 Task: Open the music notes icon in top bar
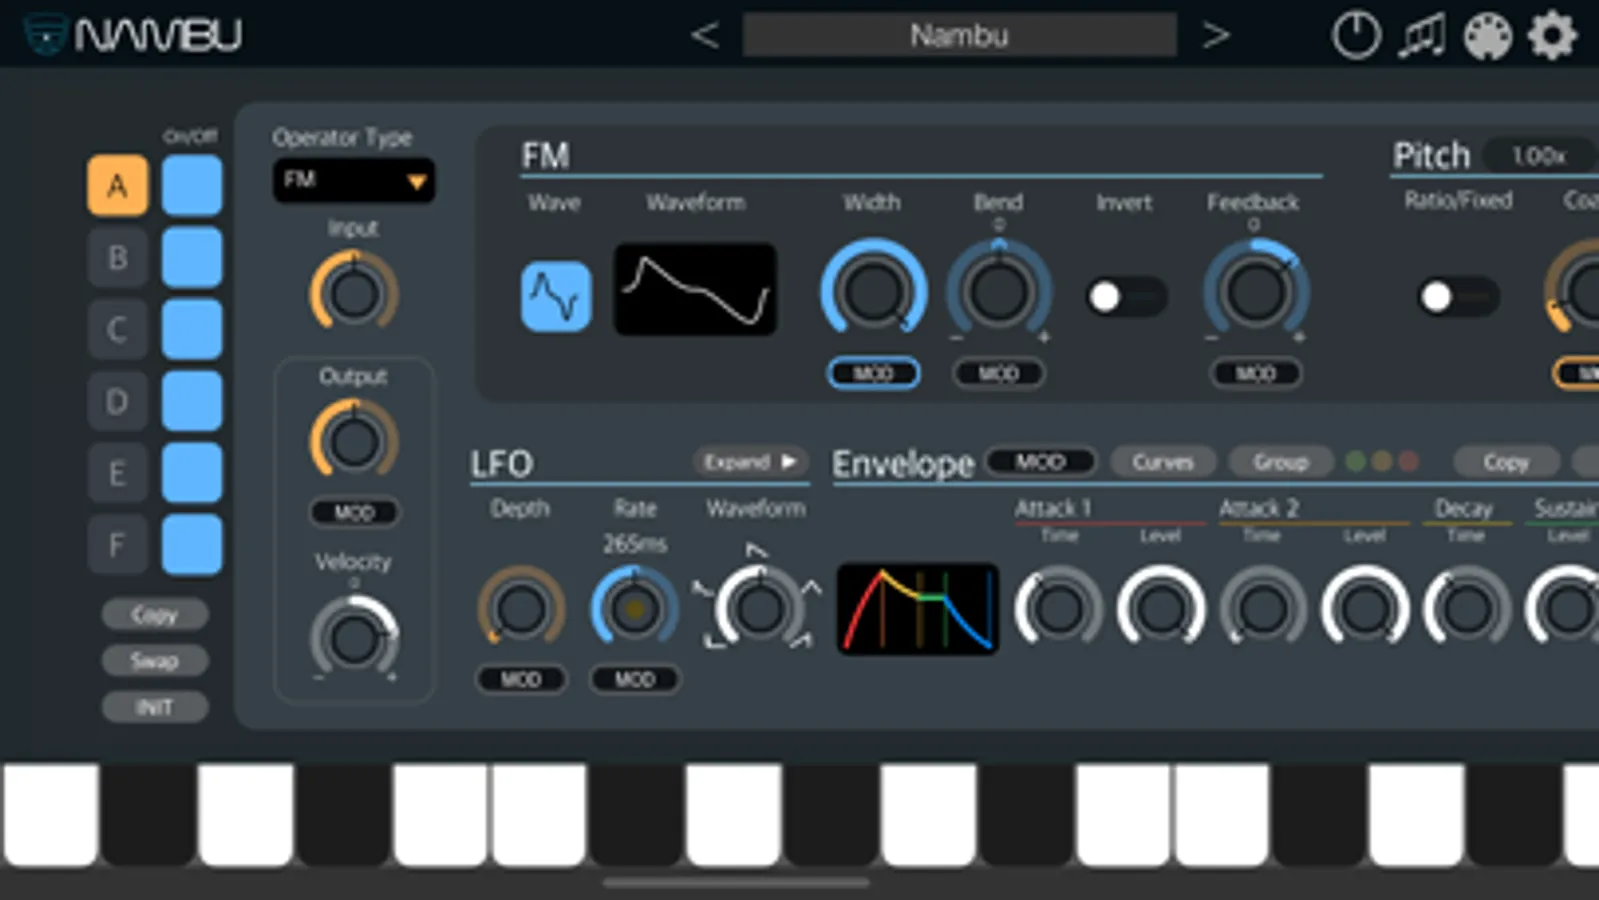1422,36
